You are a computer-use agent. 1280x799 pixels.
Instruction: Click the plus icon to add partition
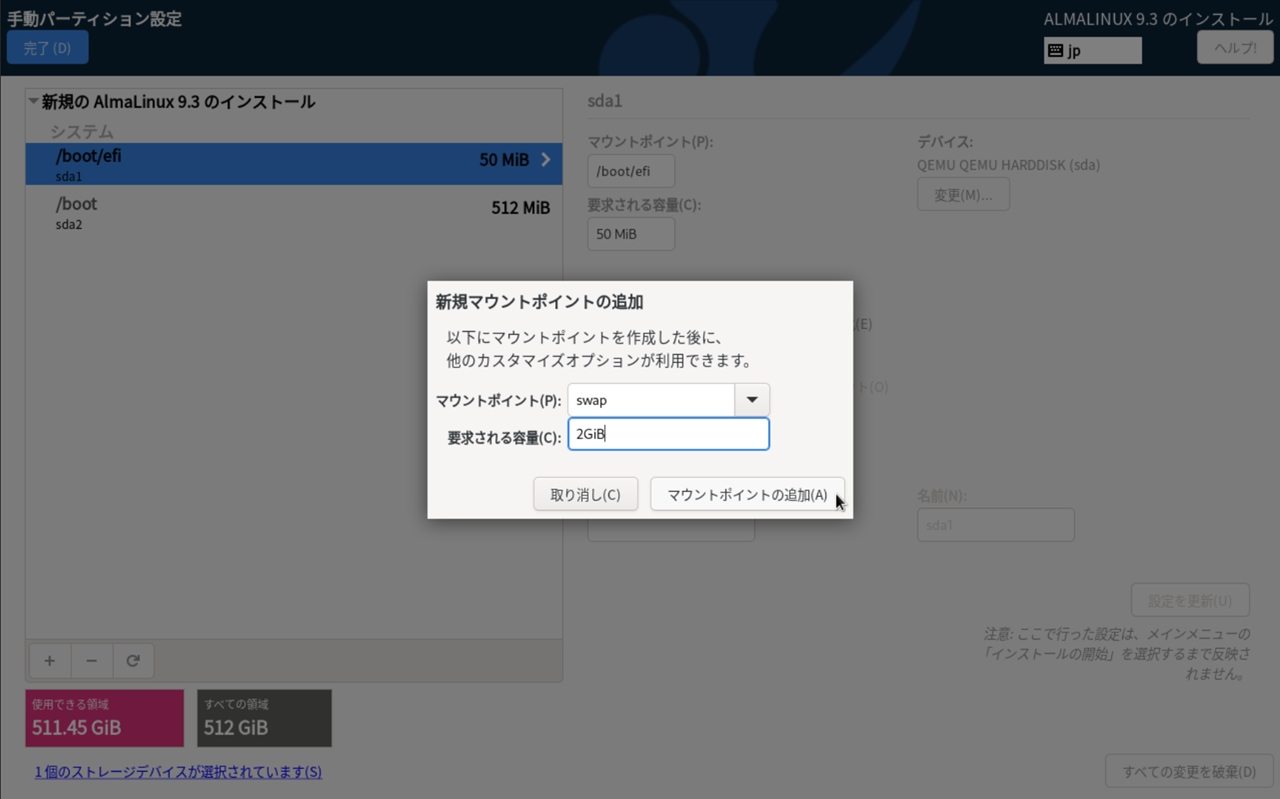pyautogui.click(x=49, y=661)
